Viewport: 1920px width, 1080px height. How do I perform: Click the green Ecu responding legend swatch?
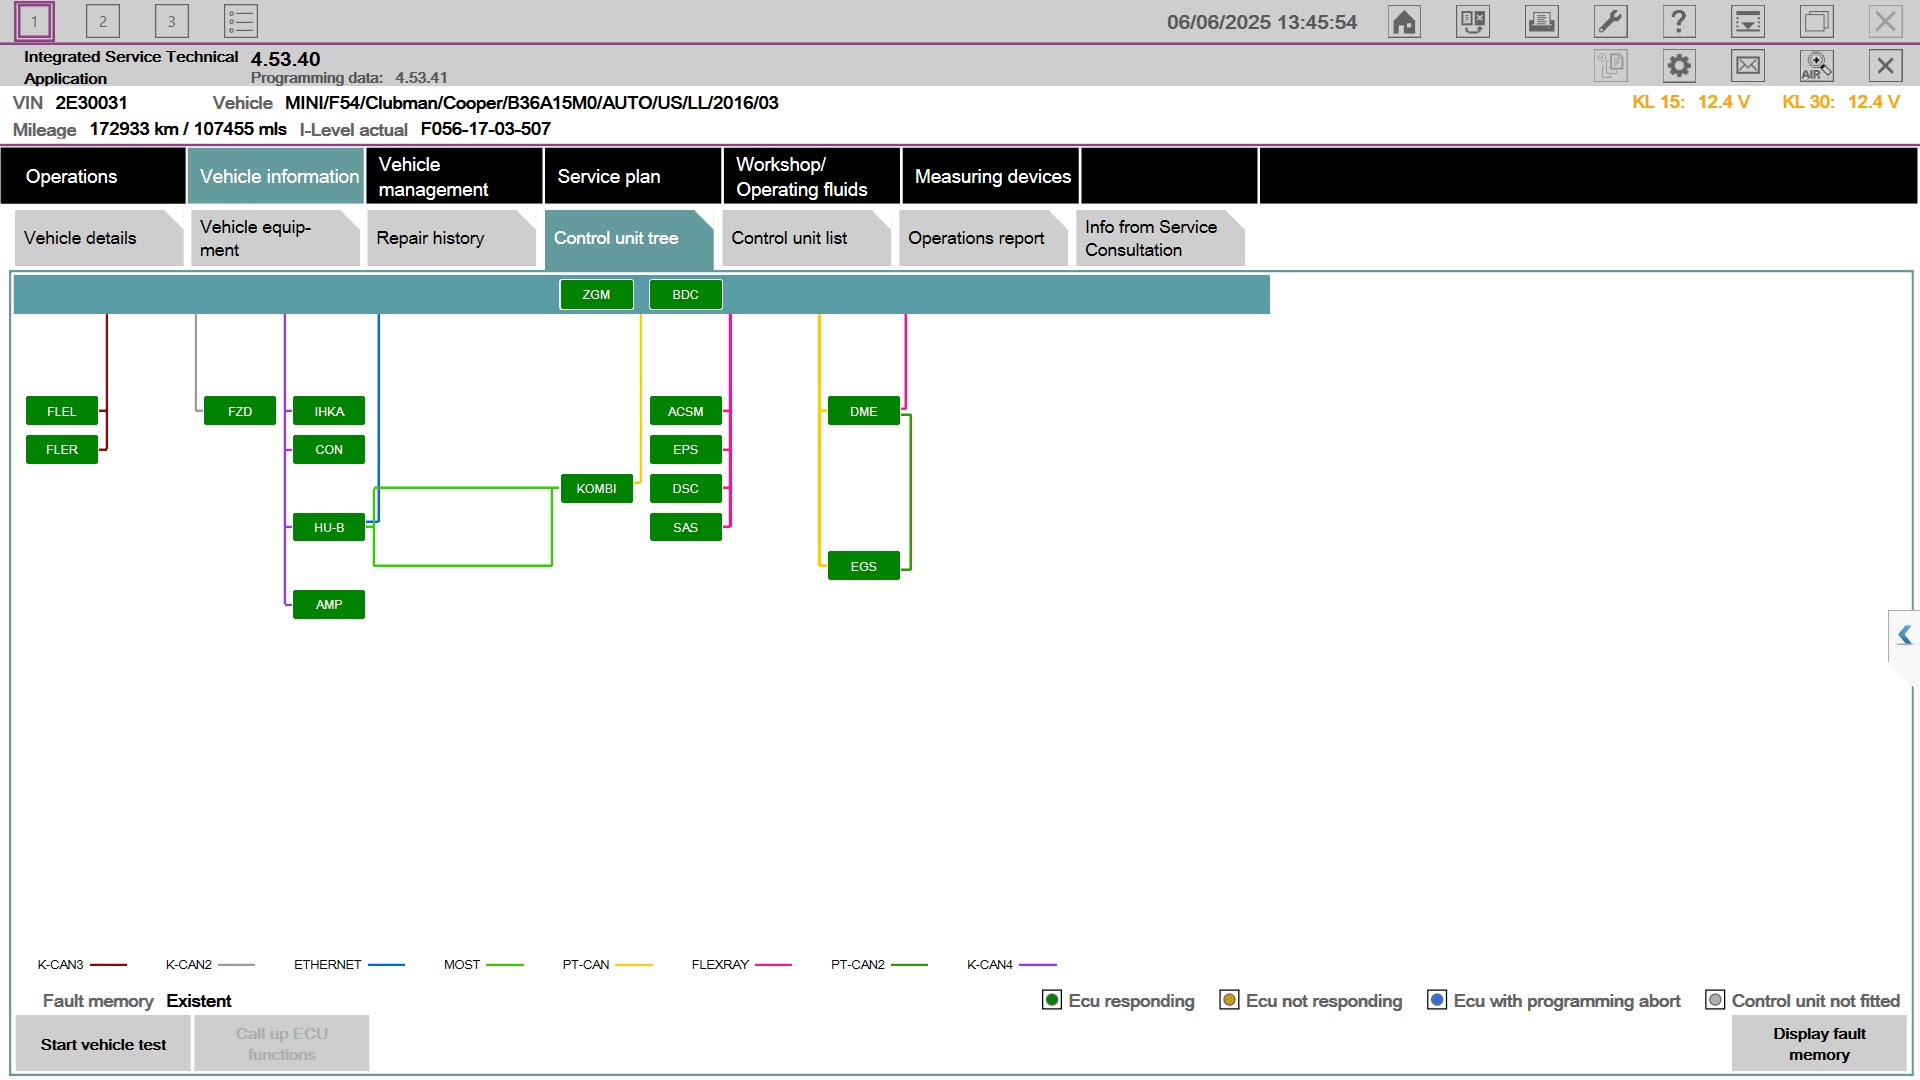coord(1051,1000)
